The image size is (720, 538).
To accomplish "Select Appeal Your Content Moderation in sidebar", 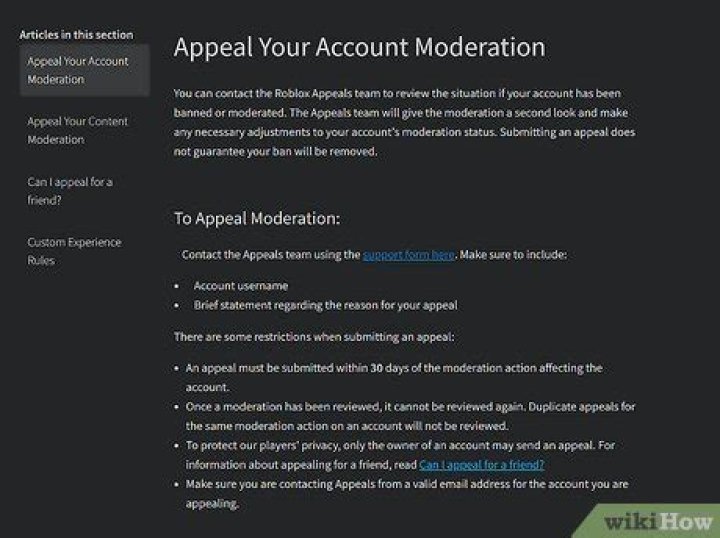I will coord(78,130).
